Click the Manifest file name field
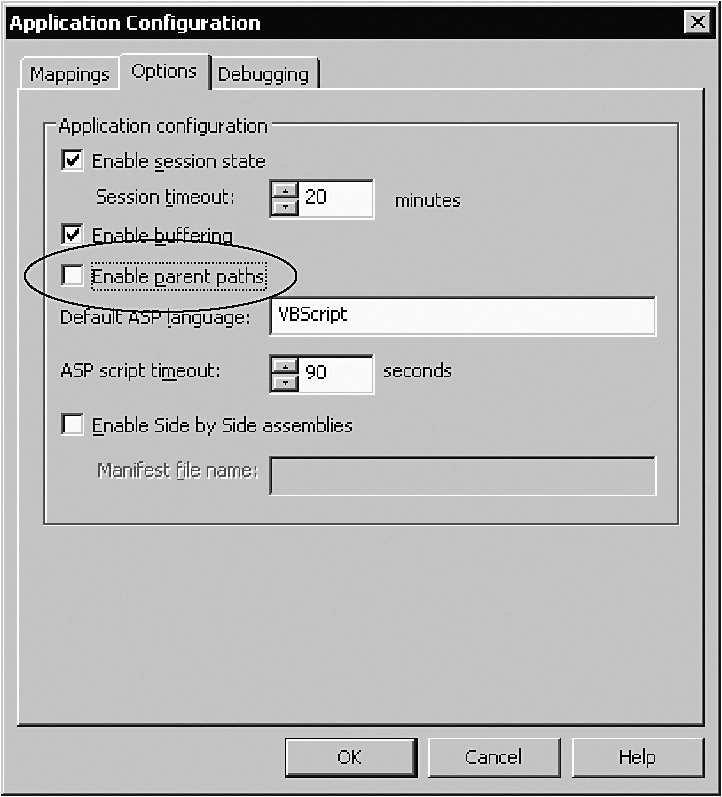 pyautogui.click(x=462, y=475)
